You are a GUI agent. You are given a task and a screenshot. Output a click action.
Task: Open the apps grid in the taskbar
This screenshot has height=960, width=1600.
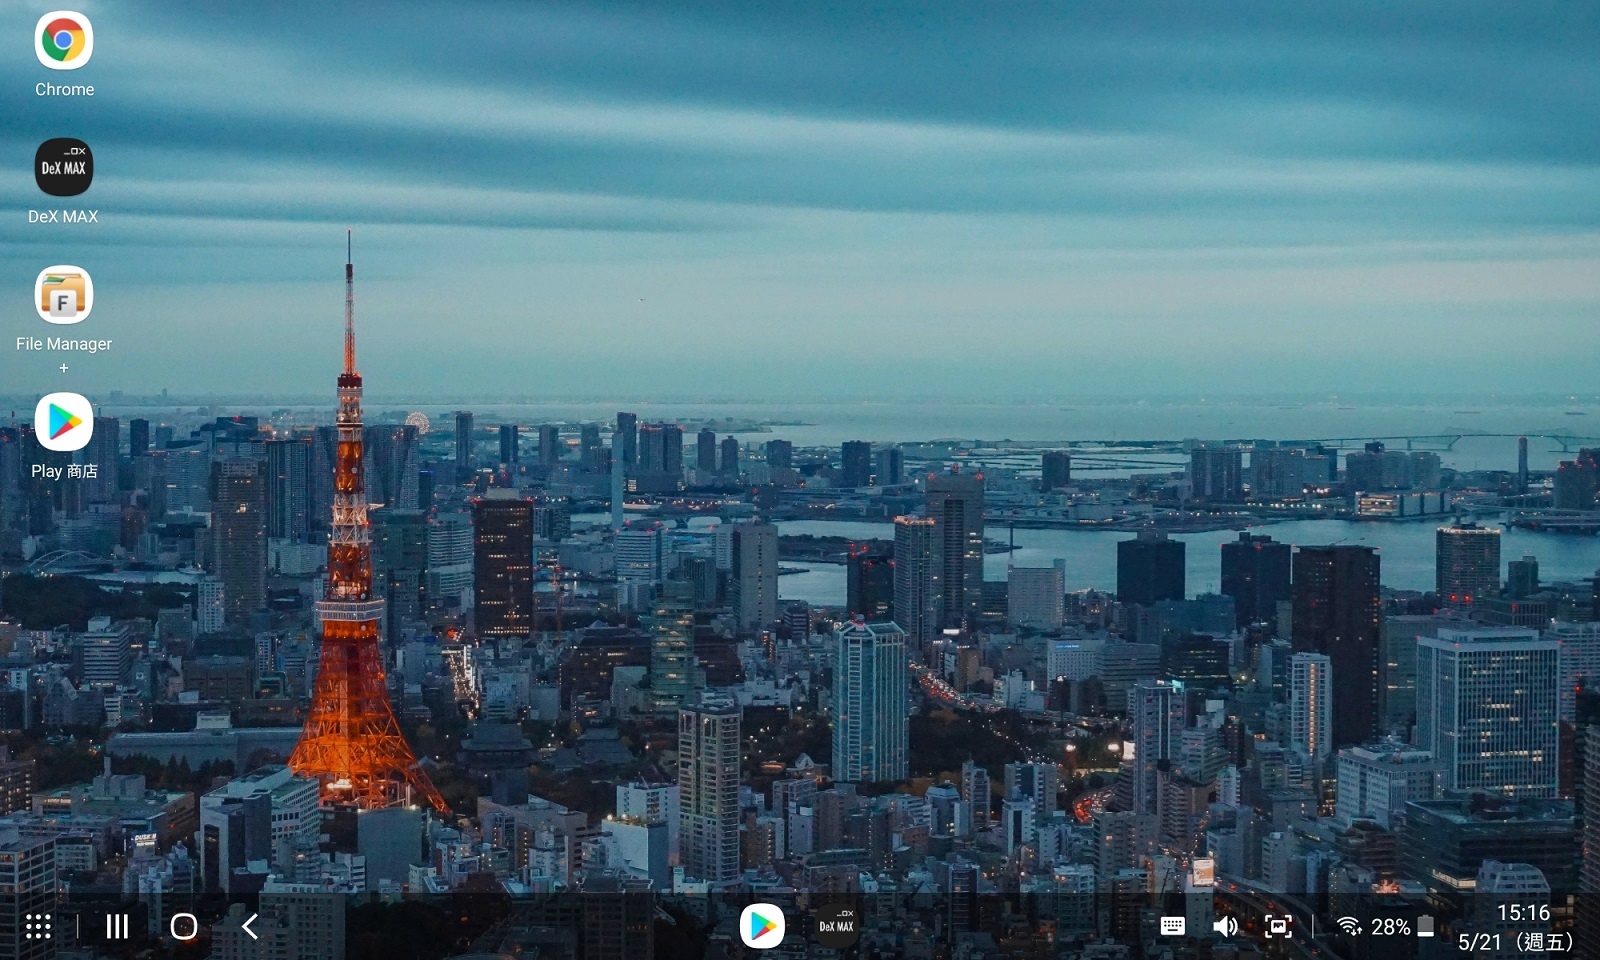38,927
